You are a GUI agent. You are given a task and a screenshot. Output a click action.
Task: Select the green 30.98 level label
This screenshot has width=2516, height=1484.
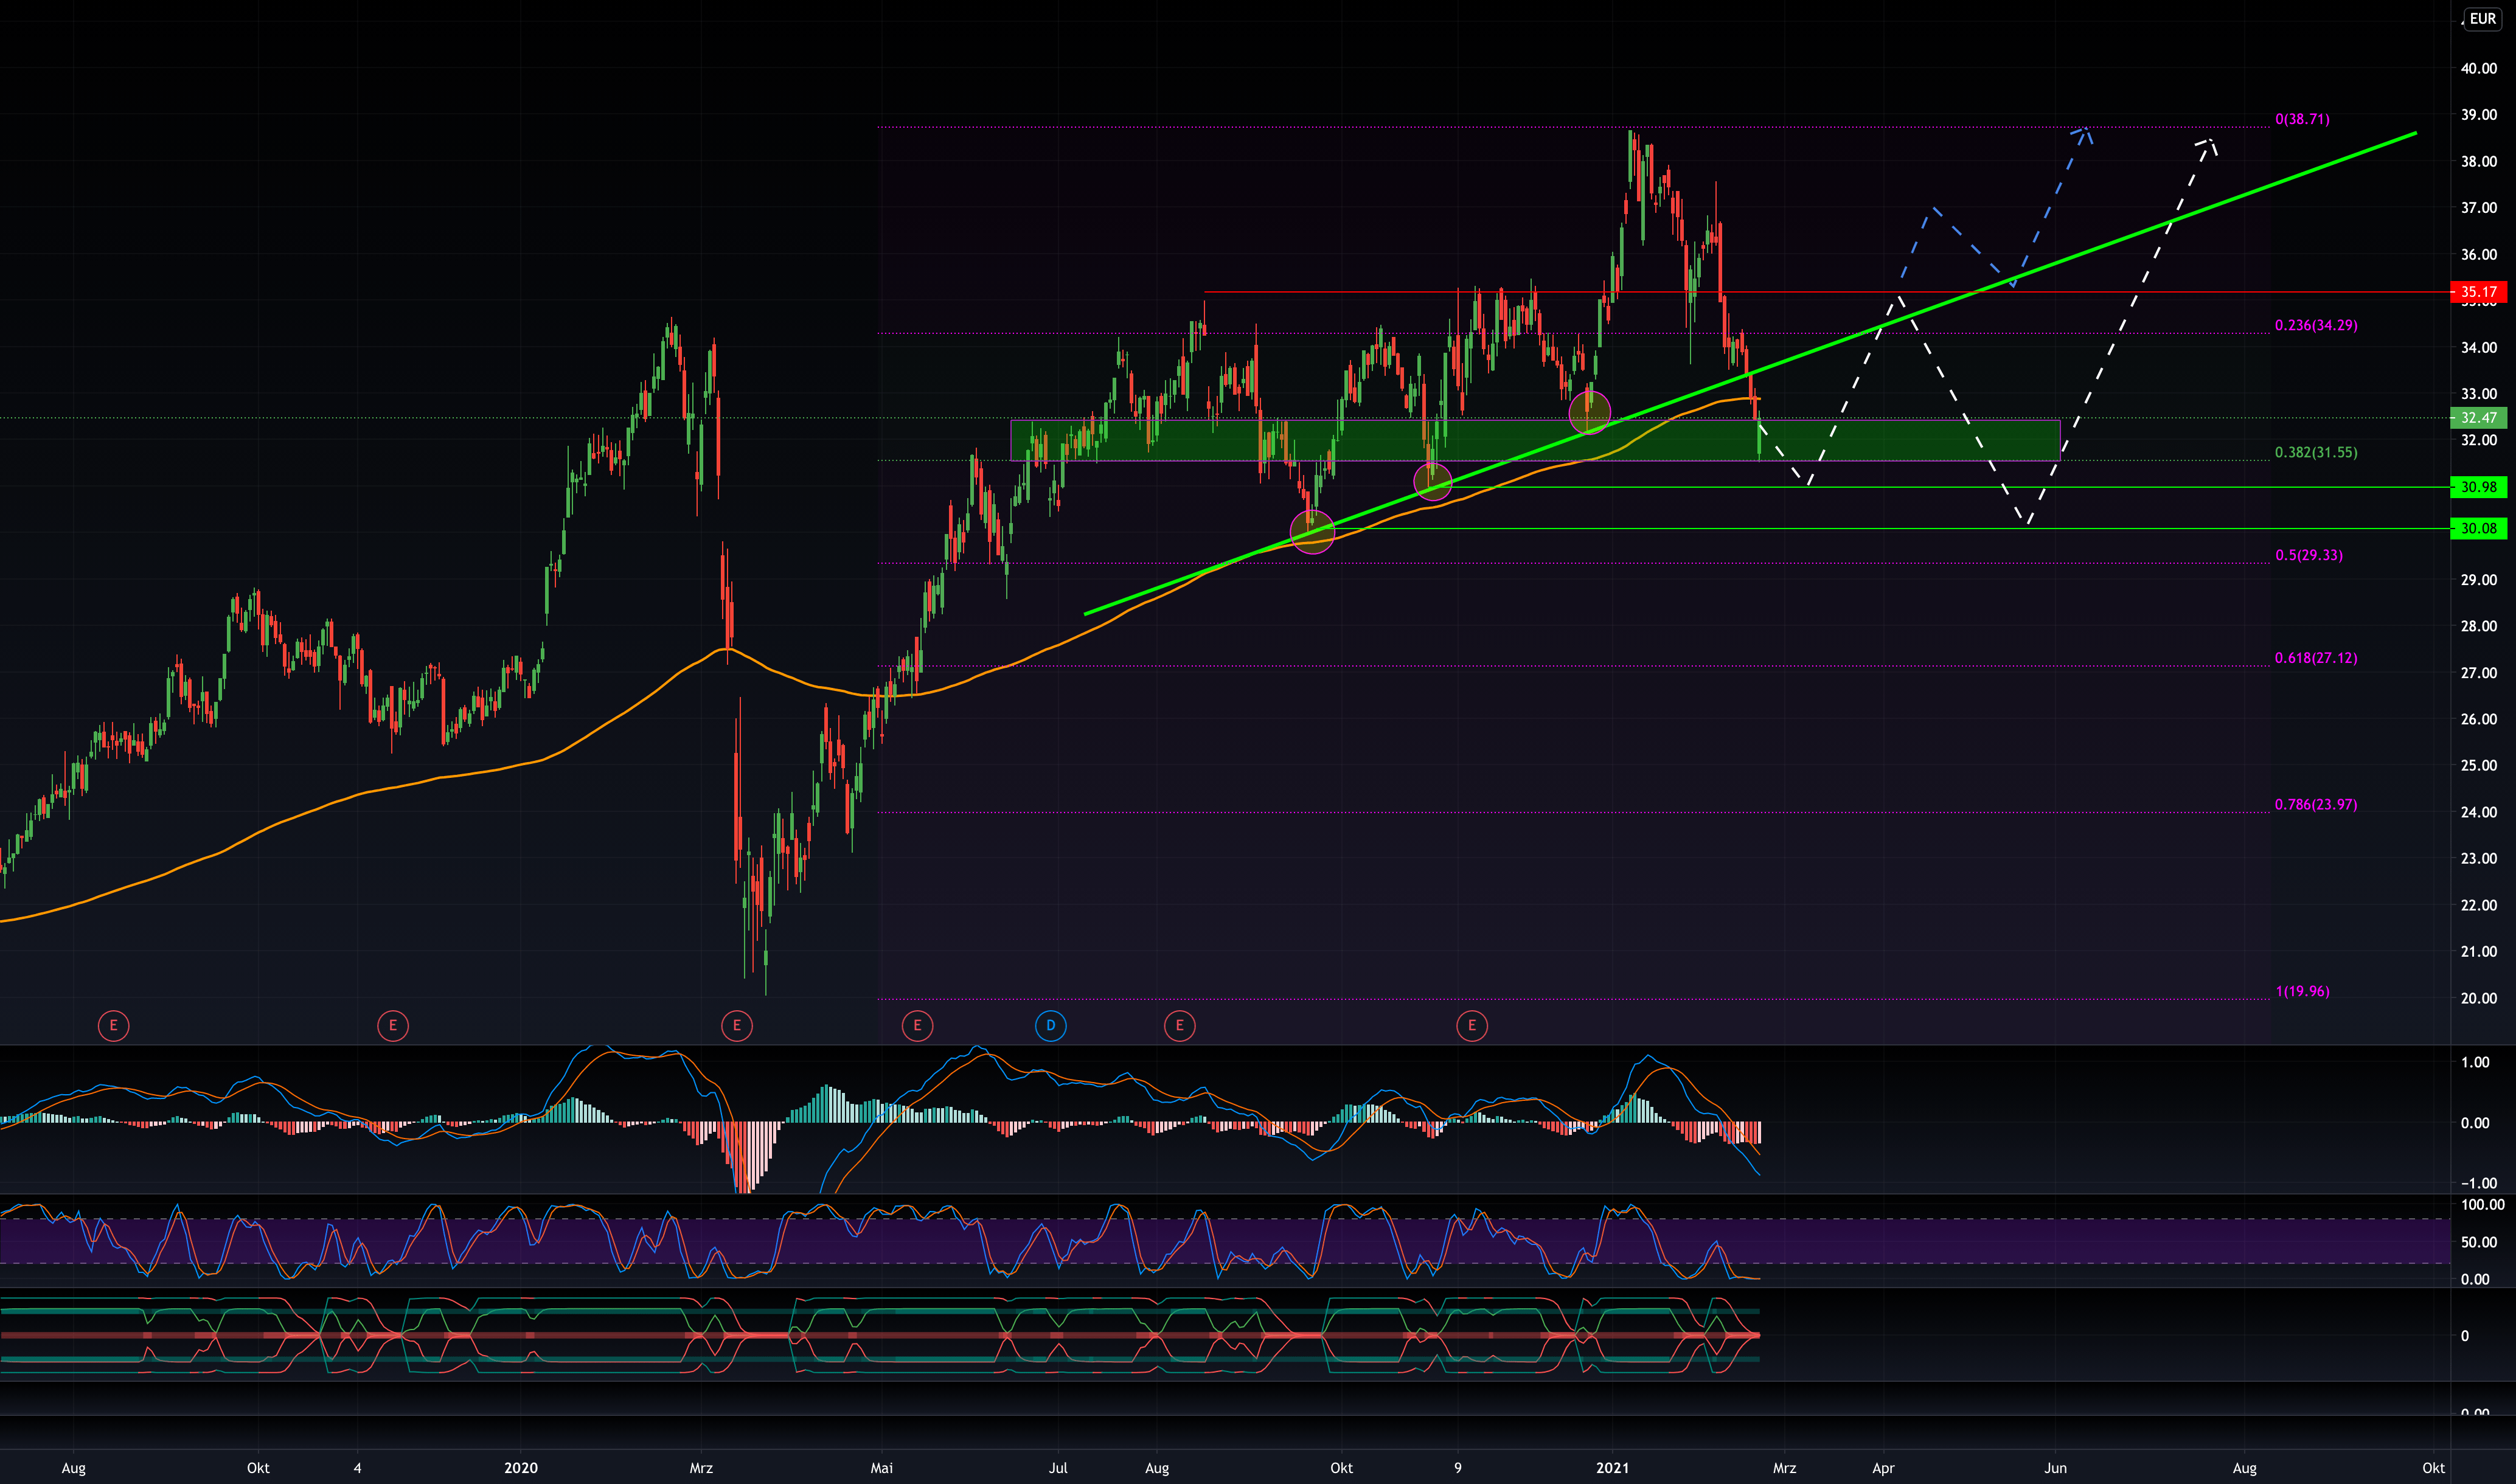point(2478,487)
